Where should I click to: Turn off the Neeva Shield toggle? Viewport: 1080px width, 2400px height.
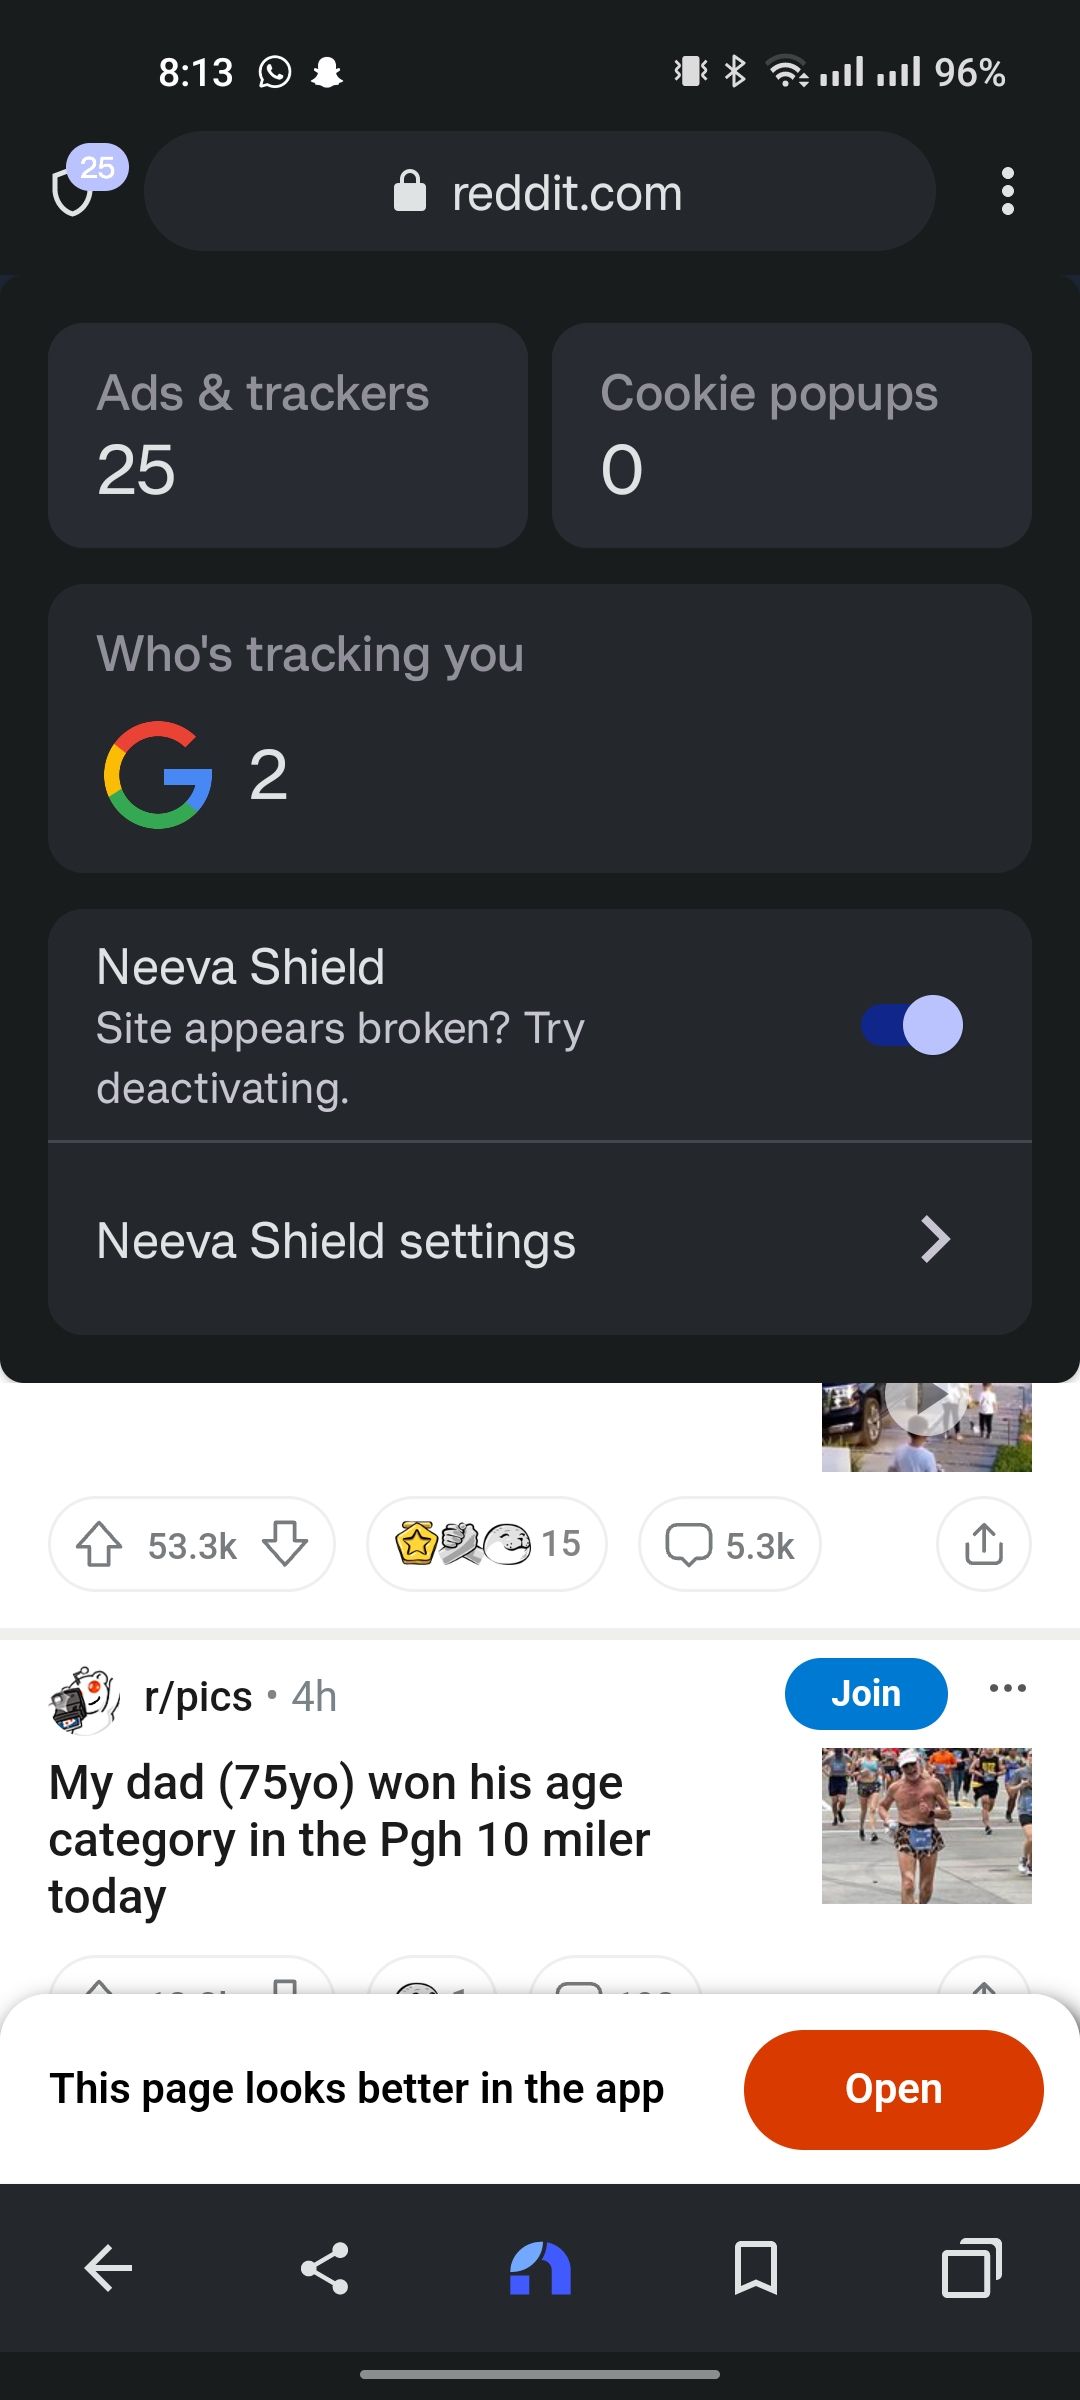[912, 1025]
